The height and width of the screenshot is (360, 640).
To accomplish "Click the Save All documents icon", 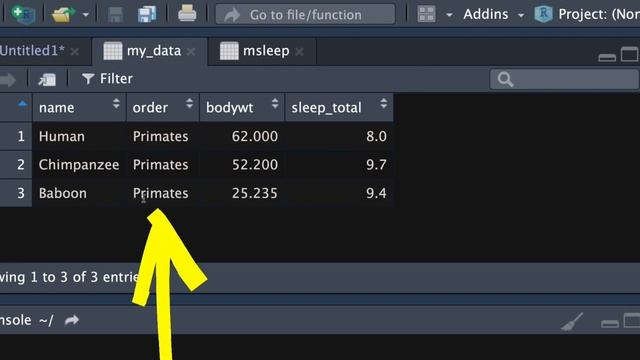I will coord(147,14).
